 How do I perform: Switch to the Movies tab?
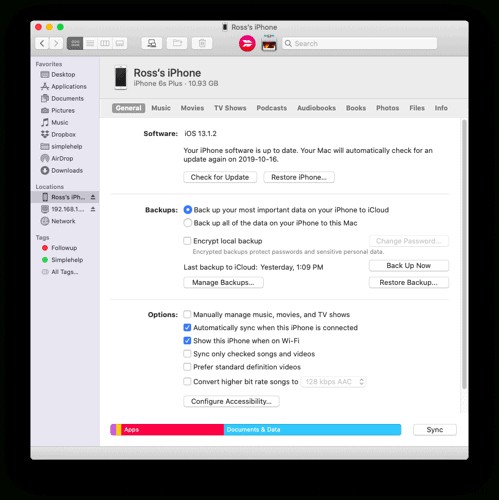point(192,108)
